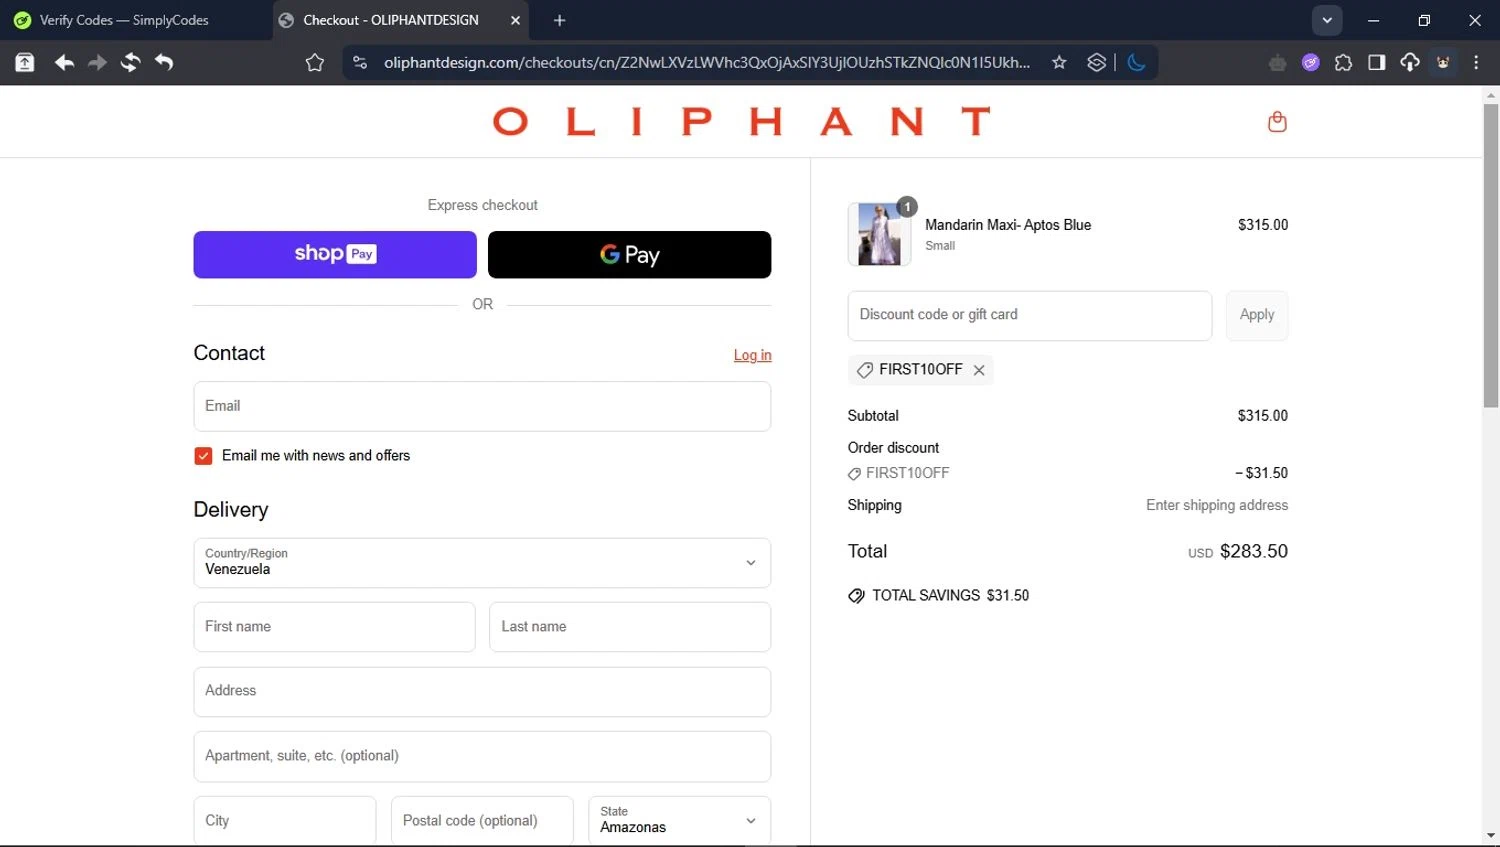This screenshot has height=847, width=1500.
Task: View site information icon in address bar
Action: [x=360, y=62]
